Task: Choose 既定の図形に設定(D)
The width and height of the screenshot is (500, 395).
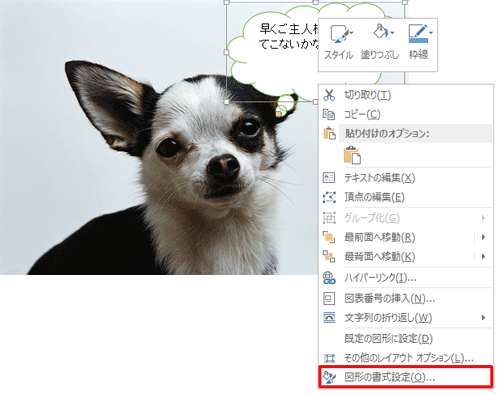Action: click(406, 339)
